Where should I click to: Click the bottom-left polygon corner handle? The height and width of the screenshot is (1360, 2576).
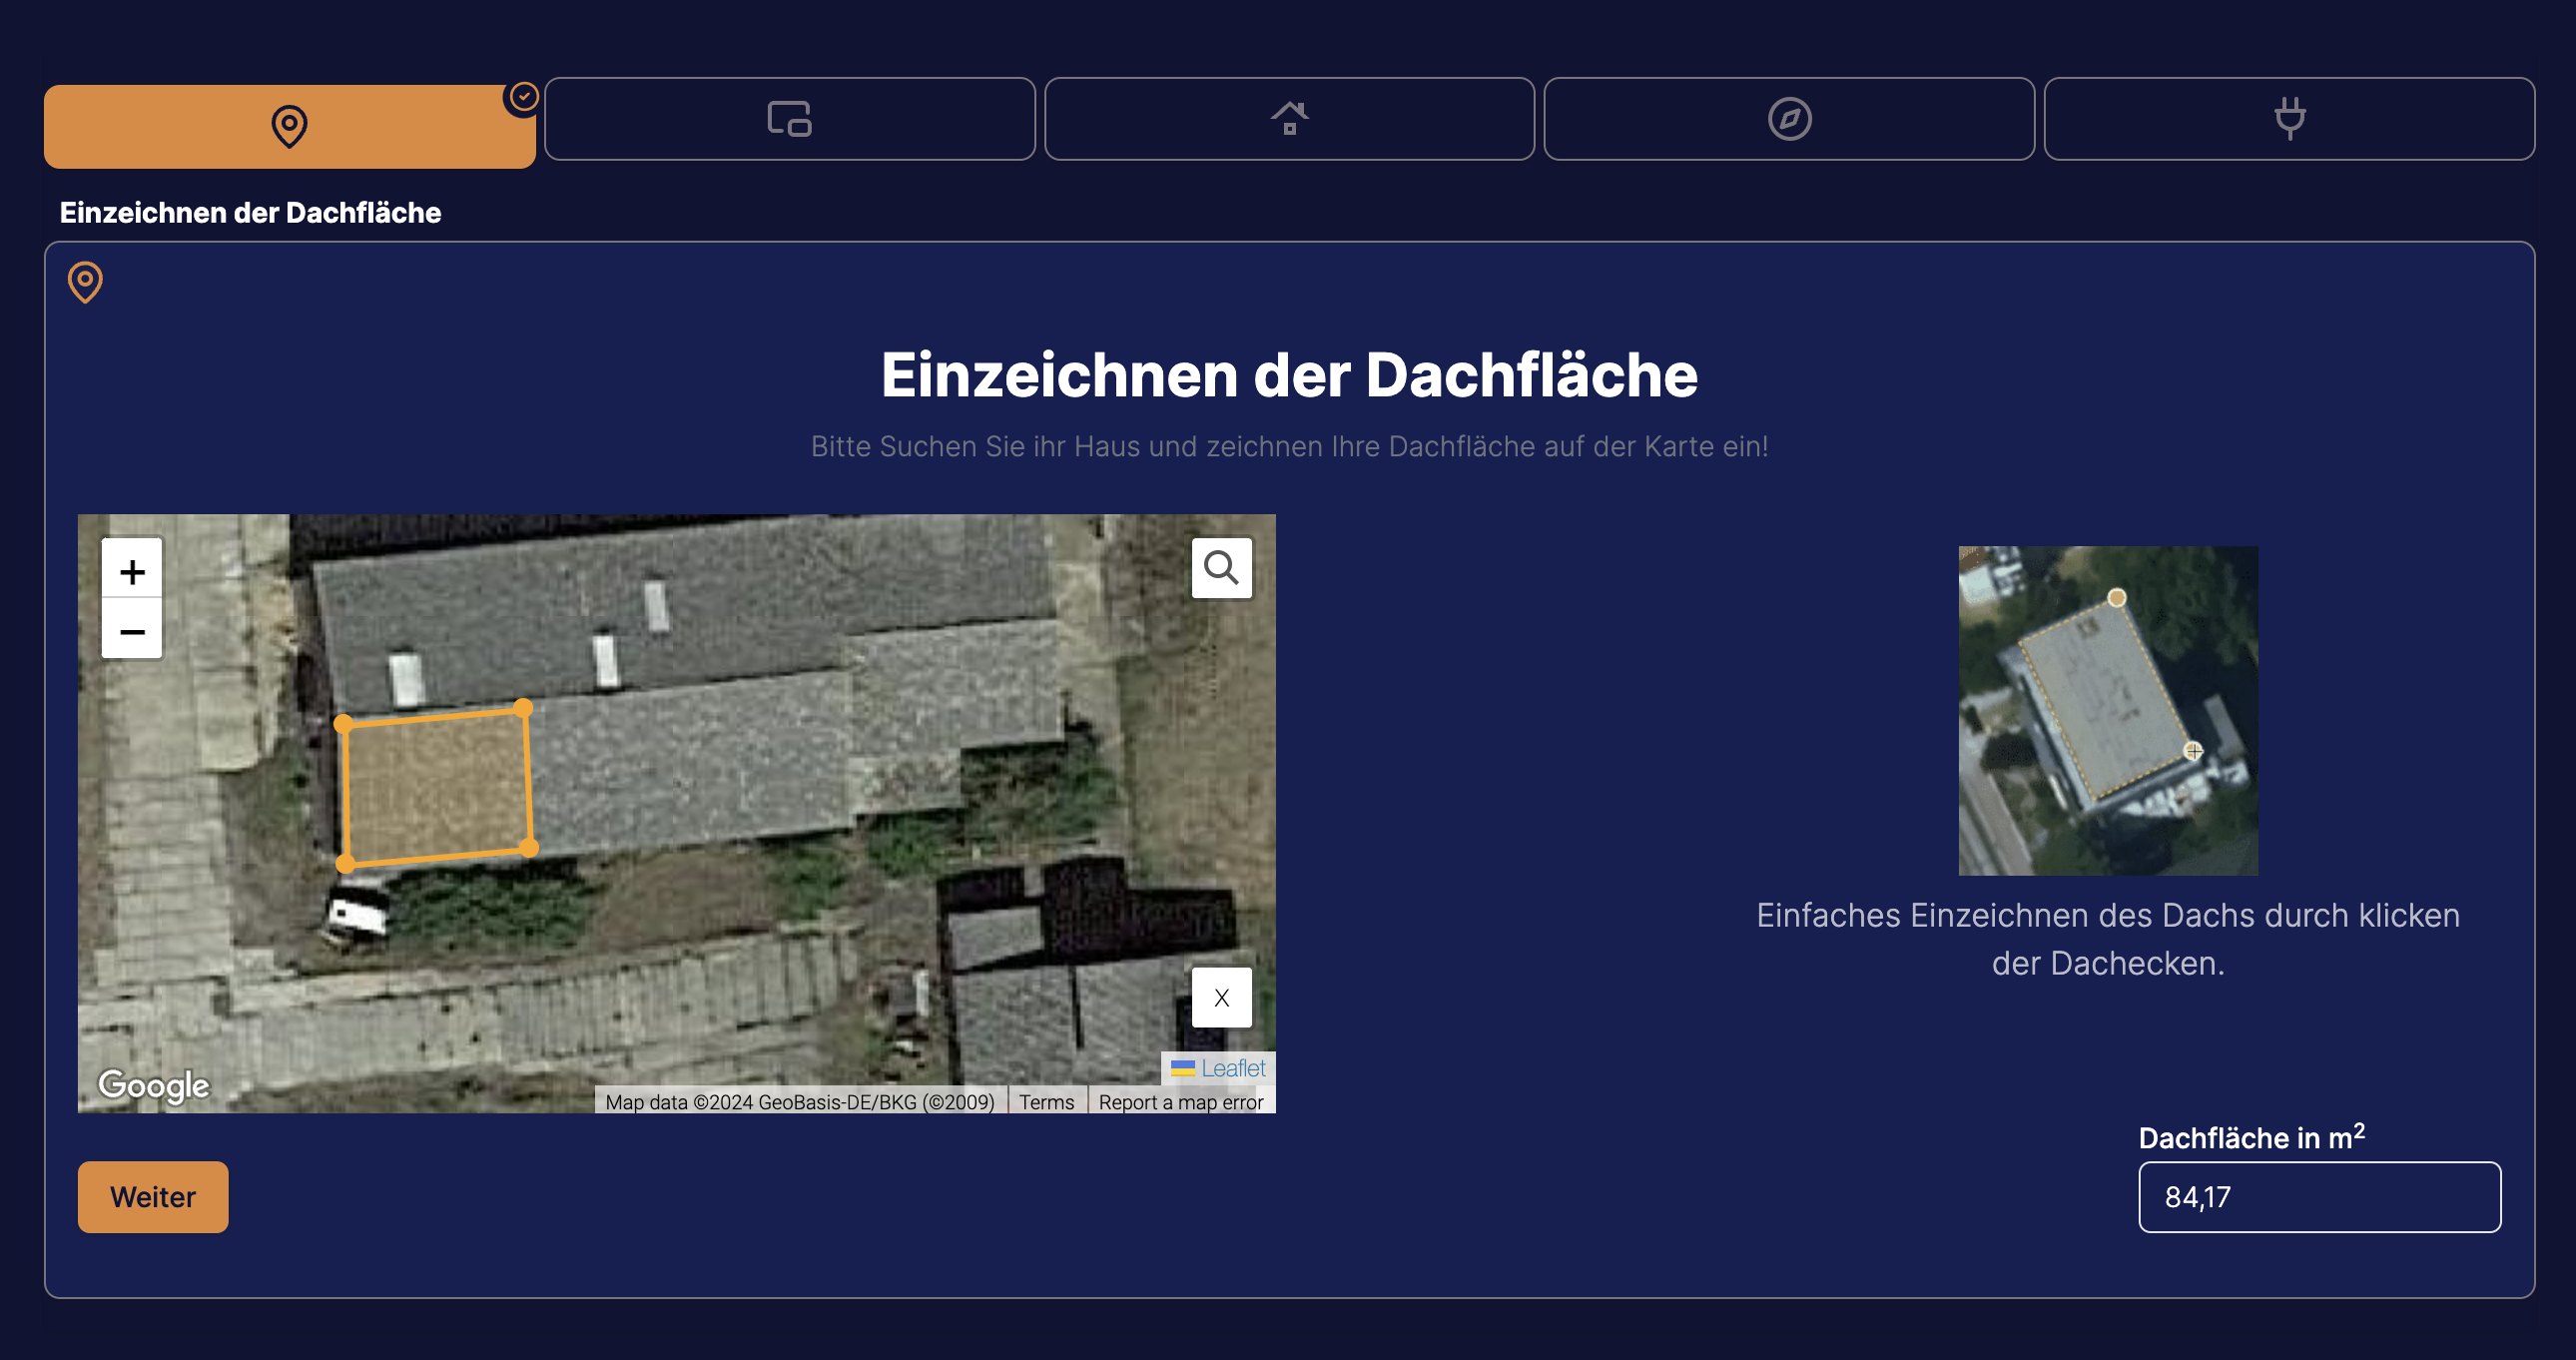click(x=346, y=864)
